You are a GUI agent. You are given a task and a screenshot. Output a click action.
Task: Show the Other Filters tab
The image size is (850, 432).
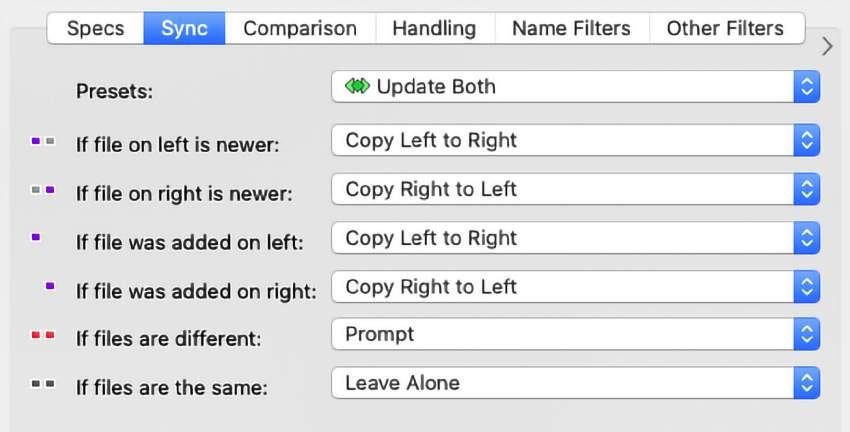point(726,28)
